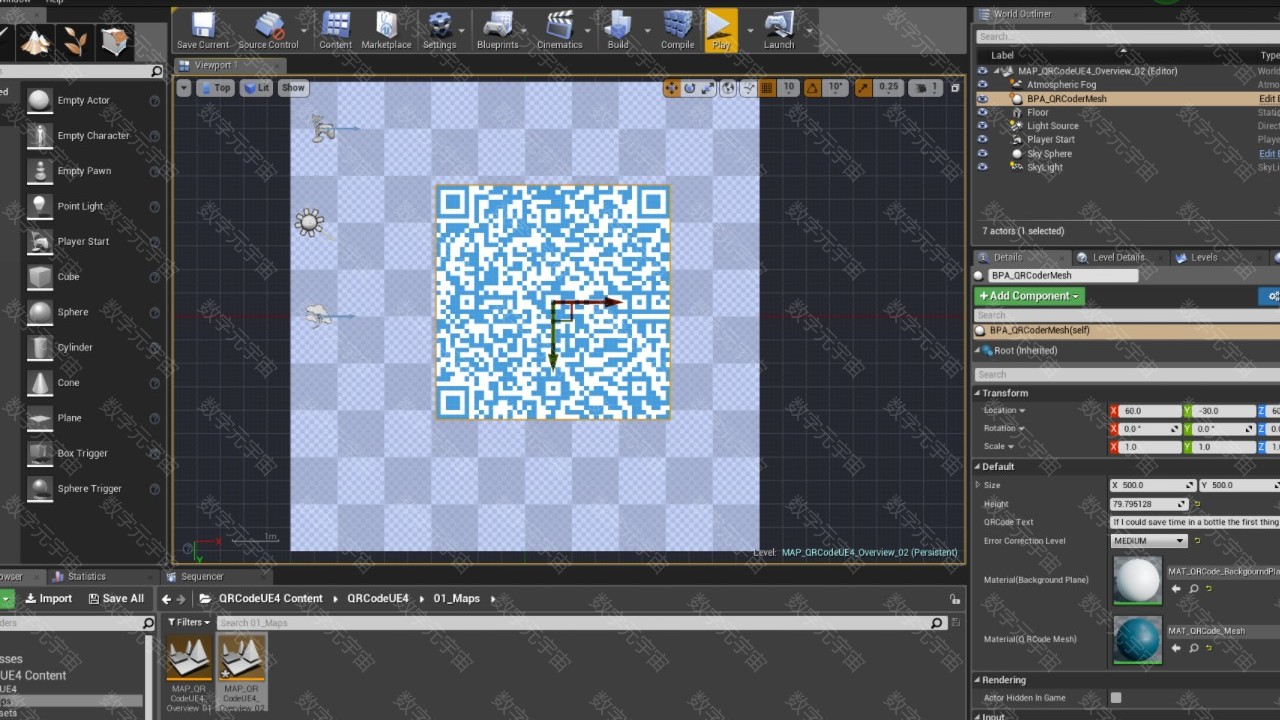1280x720 pixels.
Task: Expand the Size property arrow
Action: (x=978, y=485)
